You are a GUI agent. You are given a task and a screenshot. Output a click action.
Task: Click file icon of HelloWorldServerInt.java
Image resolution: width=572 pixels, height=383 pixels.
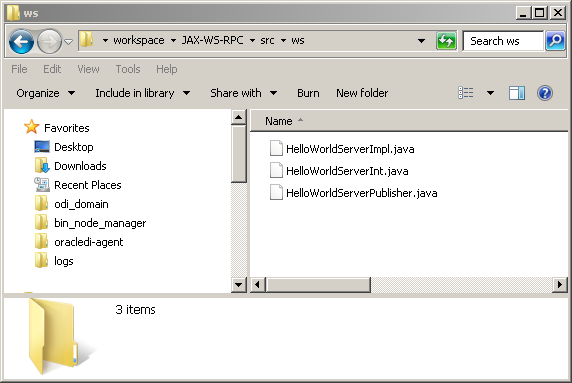276,170
